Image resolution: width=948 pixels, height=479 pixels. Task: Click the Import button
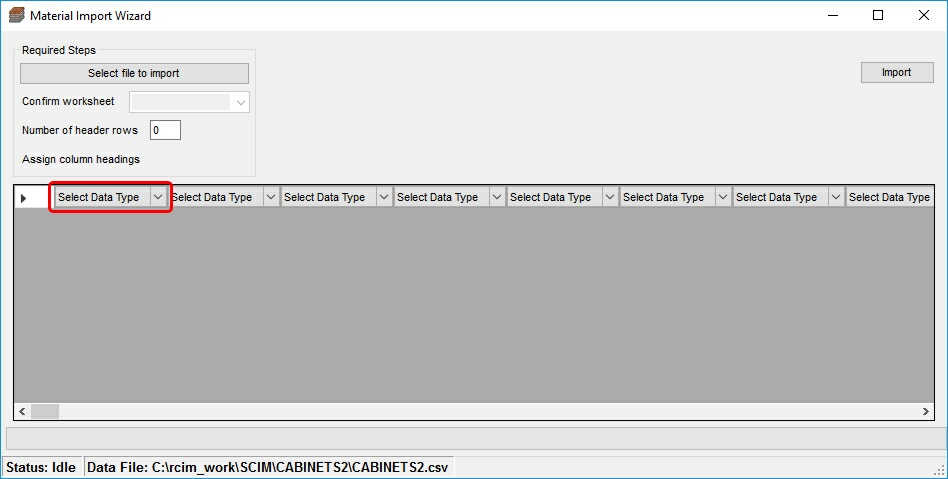pyautogui.click(x=897, y=73)
